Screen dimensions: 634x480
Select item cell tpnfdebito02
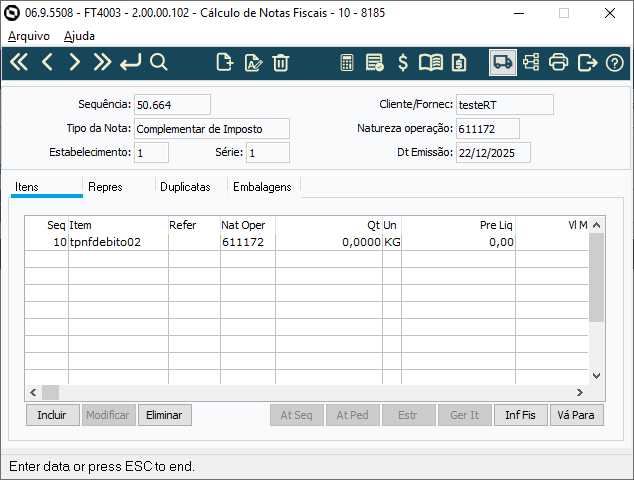(x=118, y=242)
